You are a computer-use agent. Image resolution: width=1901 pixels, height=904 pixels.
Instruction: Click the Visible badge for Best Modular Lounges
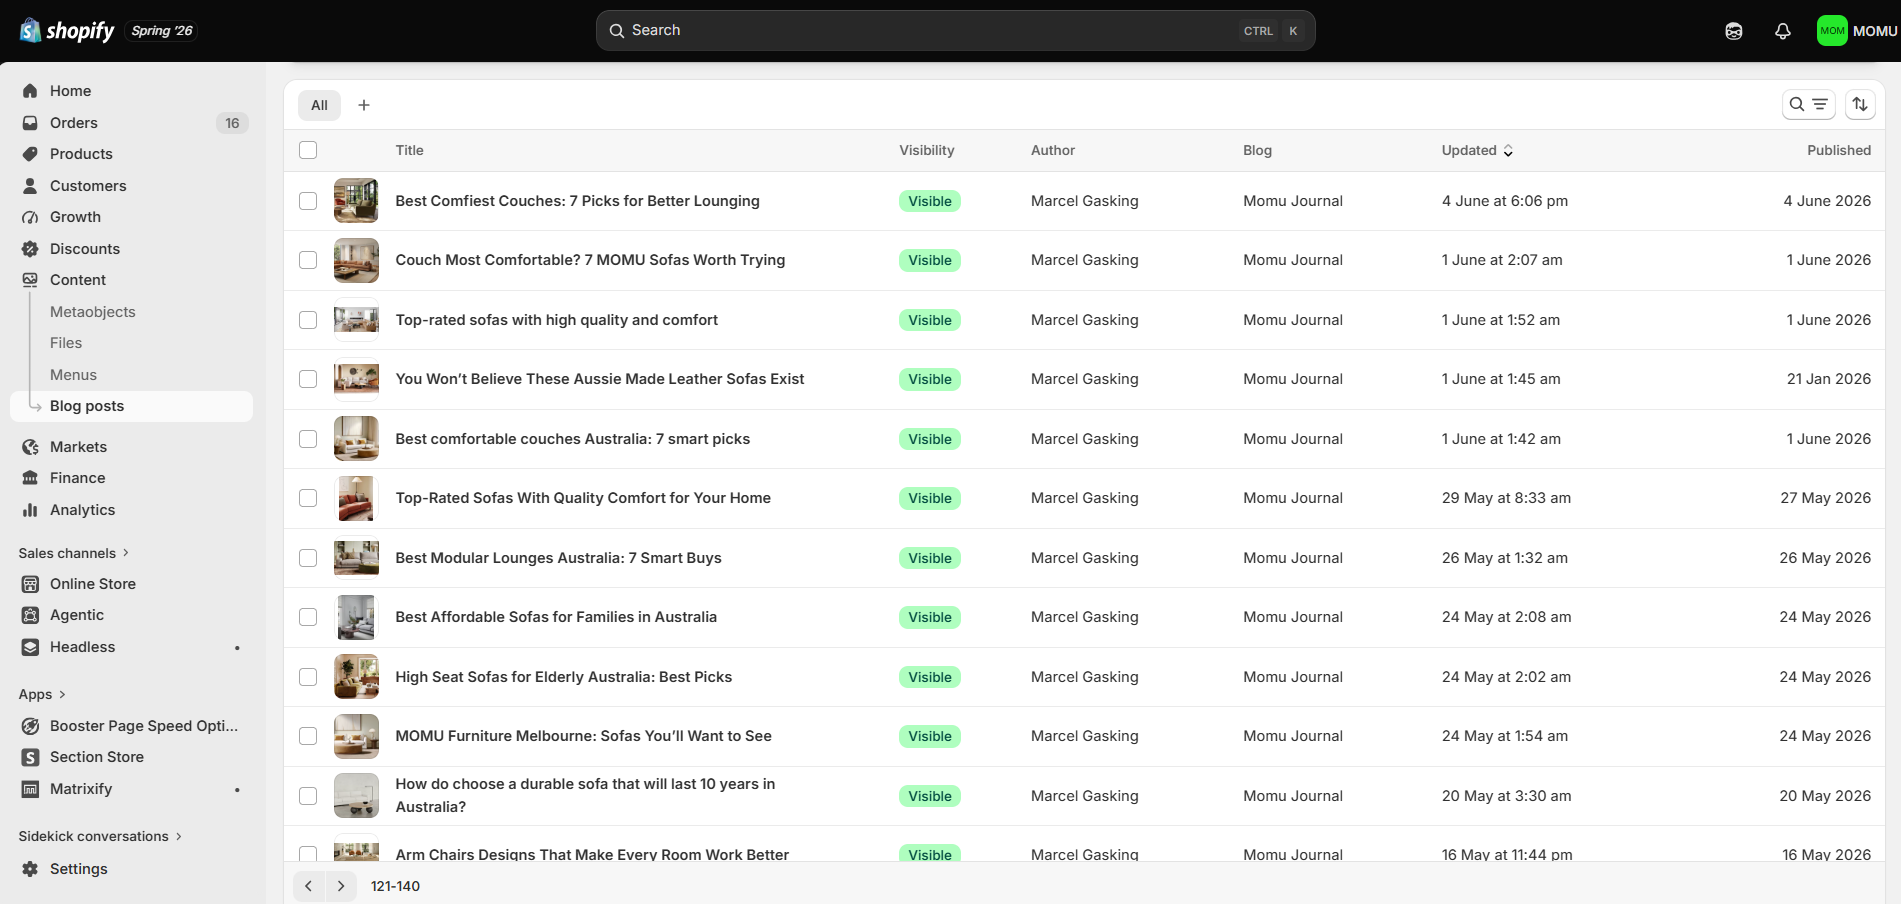tap(930, 558)
